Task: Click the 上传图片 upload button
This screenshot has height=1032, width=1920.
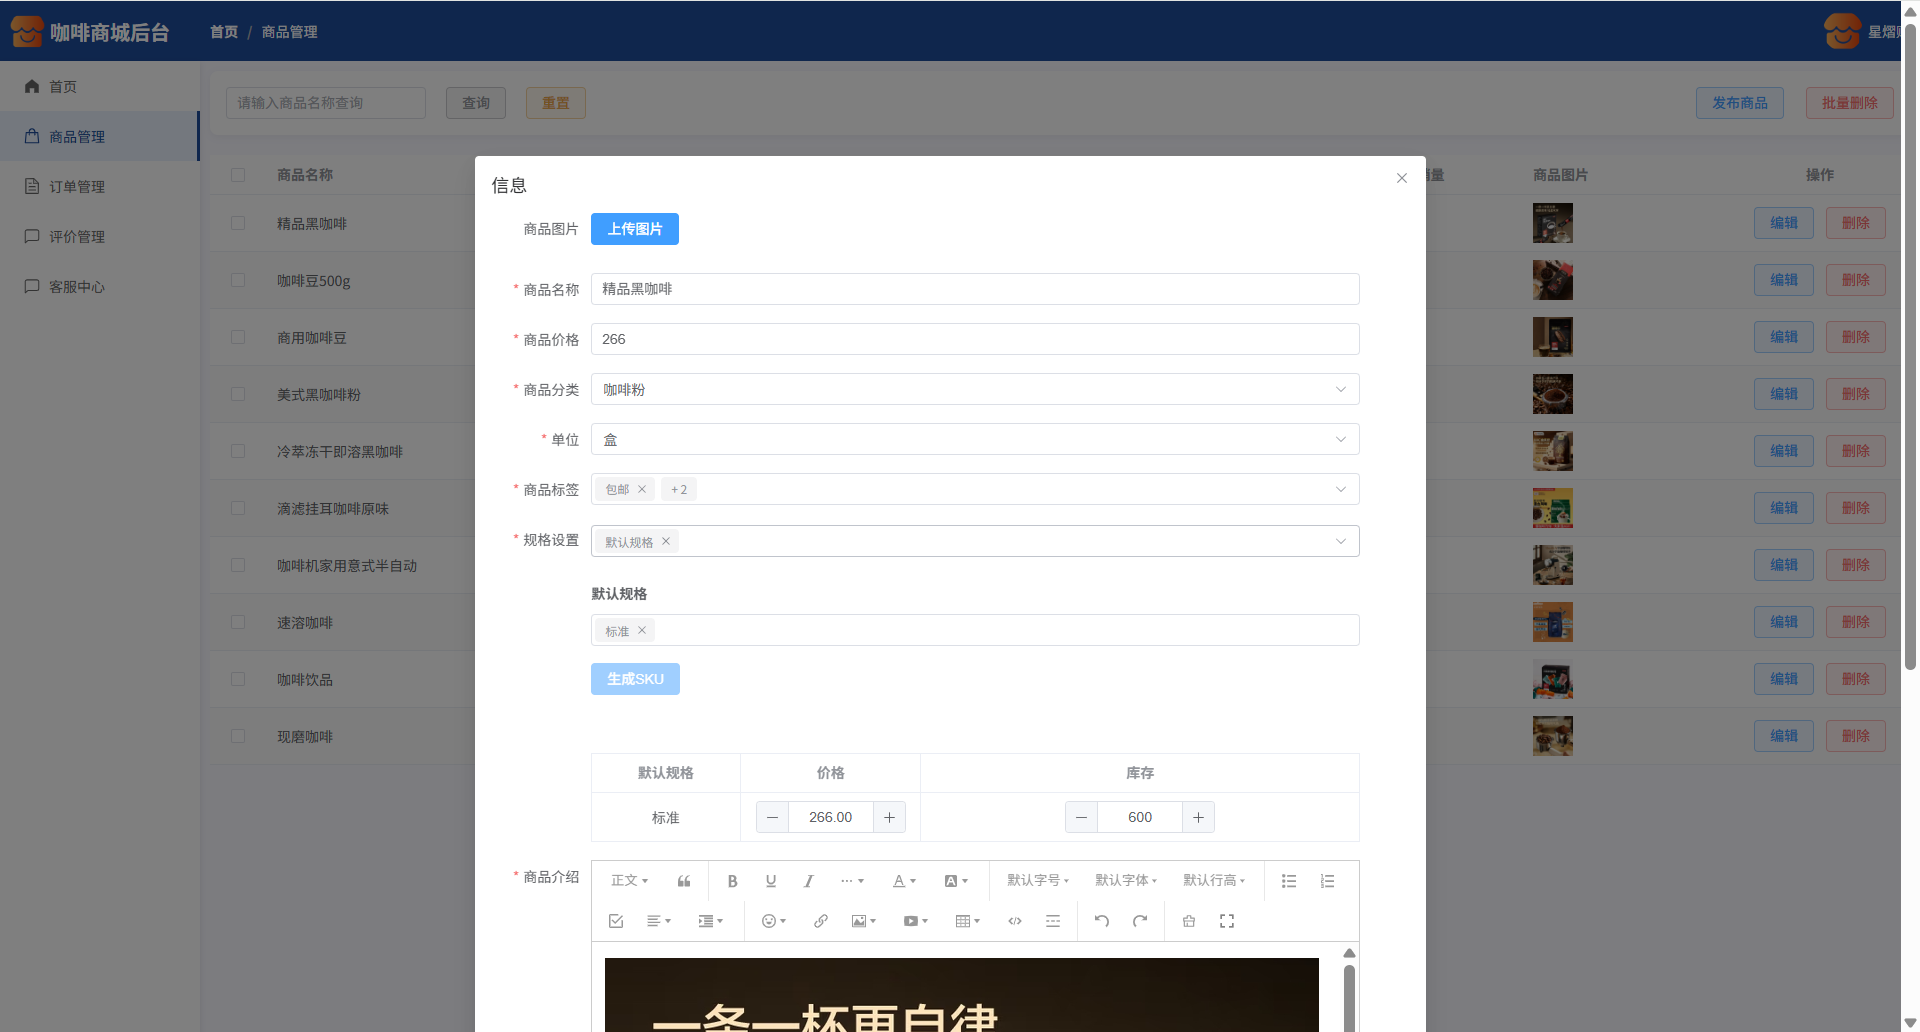Action: 634,229
